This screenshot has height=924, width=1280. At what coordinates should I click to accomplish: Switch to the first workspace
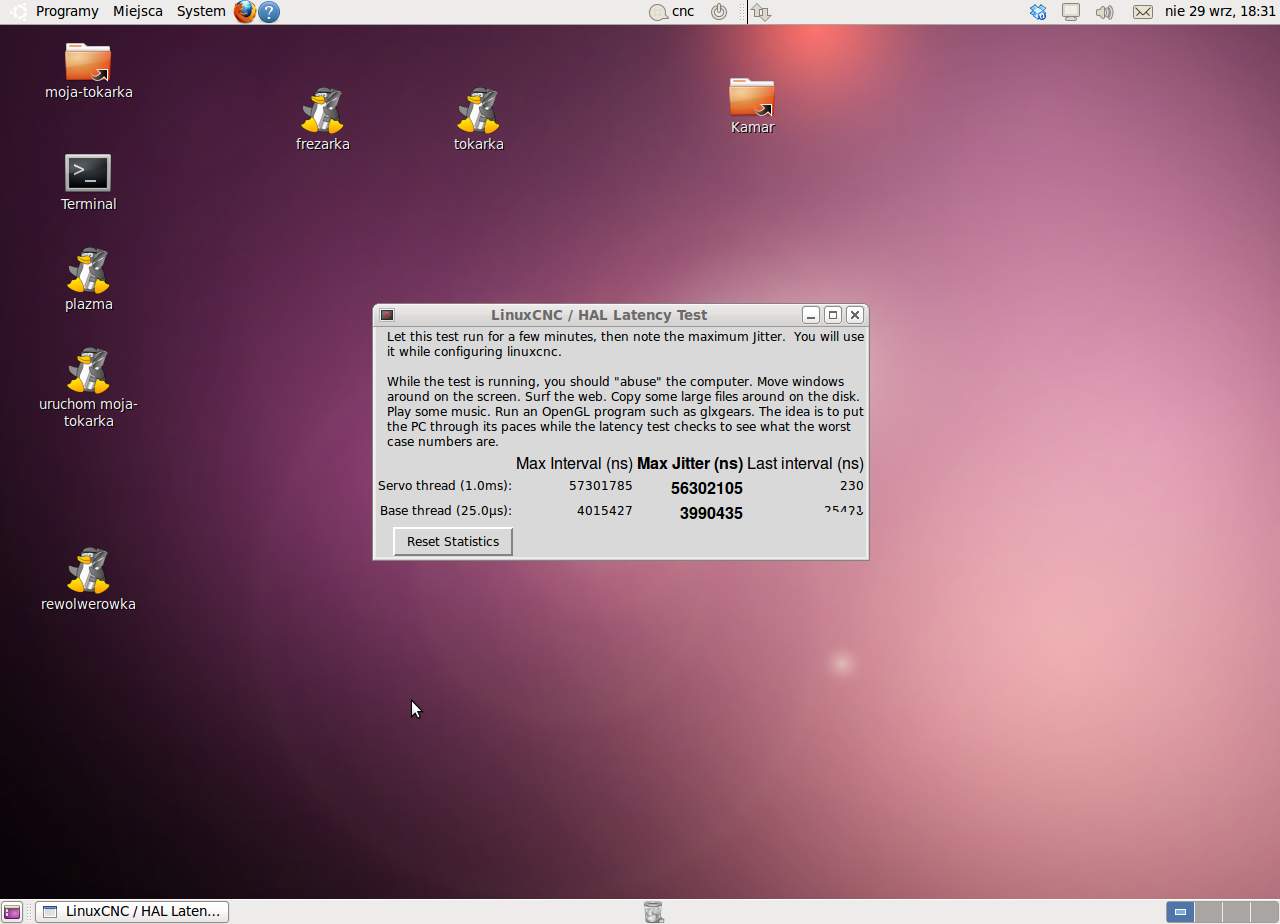1180,912
